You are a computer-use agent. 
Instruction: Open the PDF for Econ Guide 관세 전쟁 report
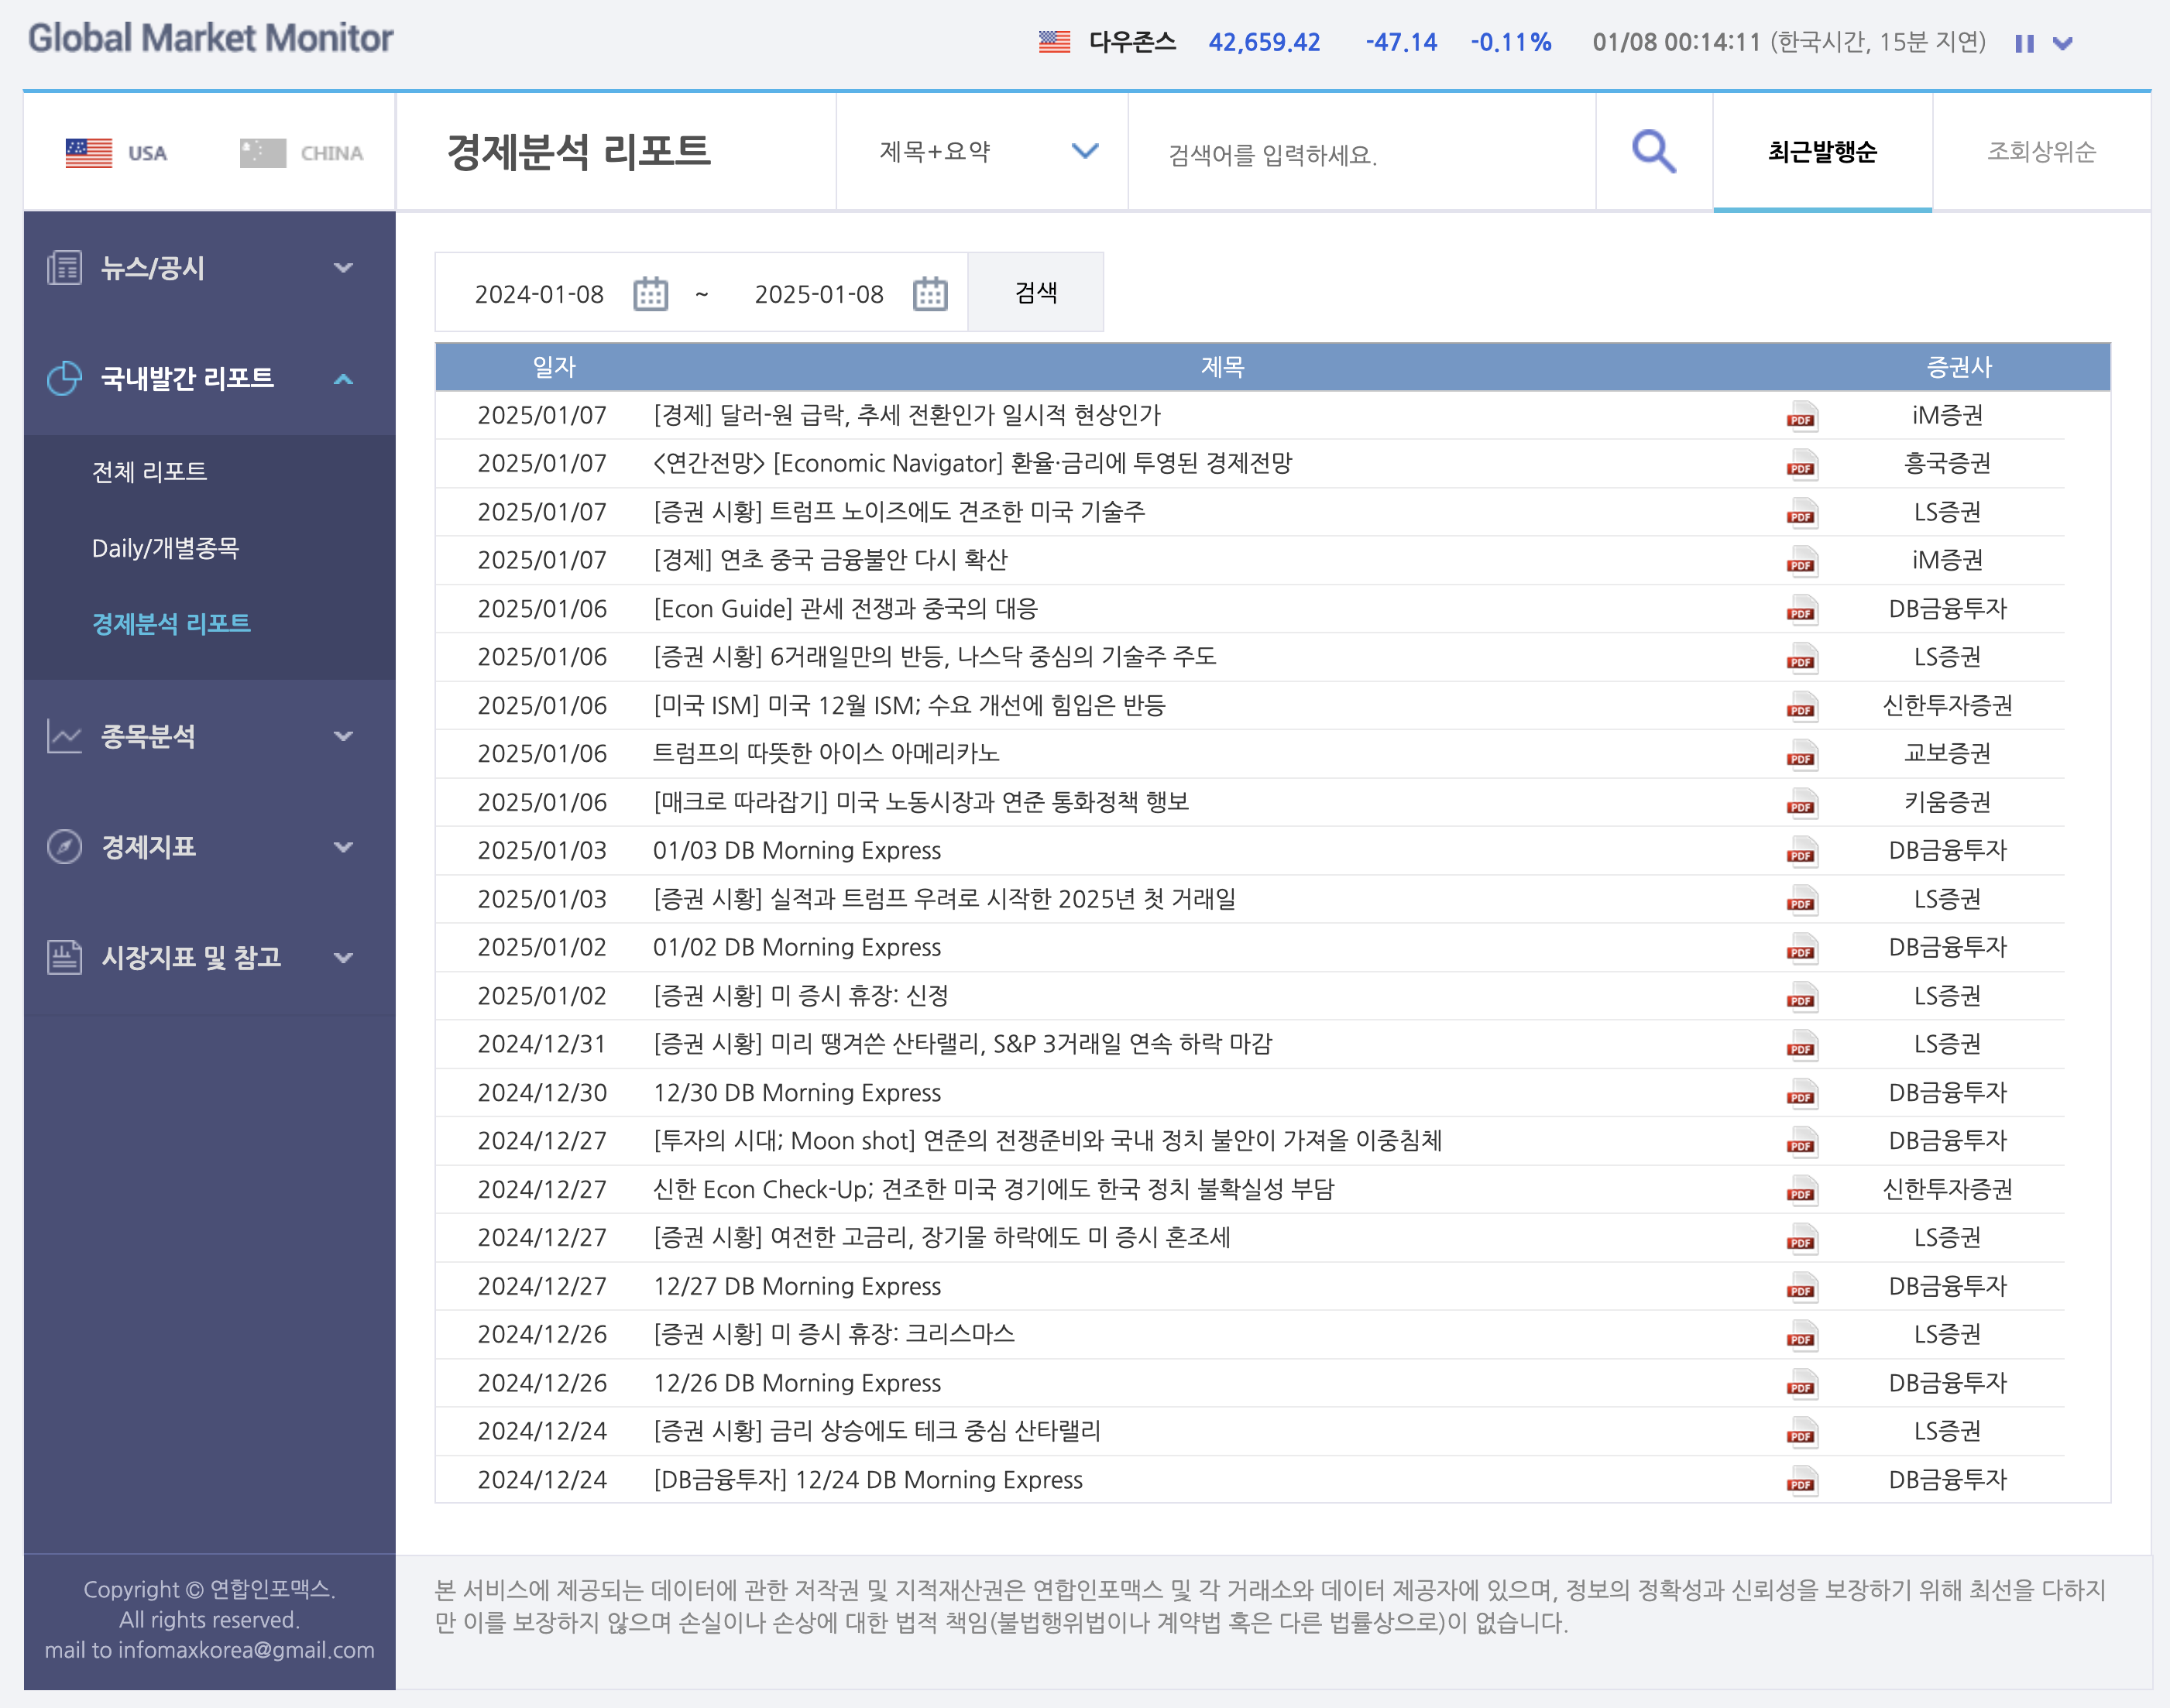point(1802,610)
